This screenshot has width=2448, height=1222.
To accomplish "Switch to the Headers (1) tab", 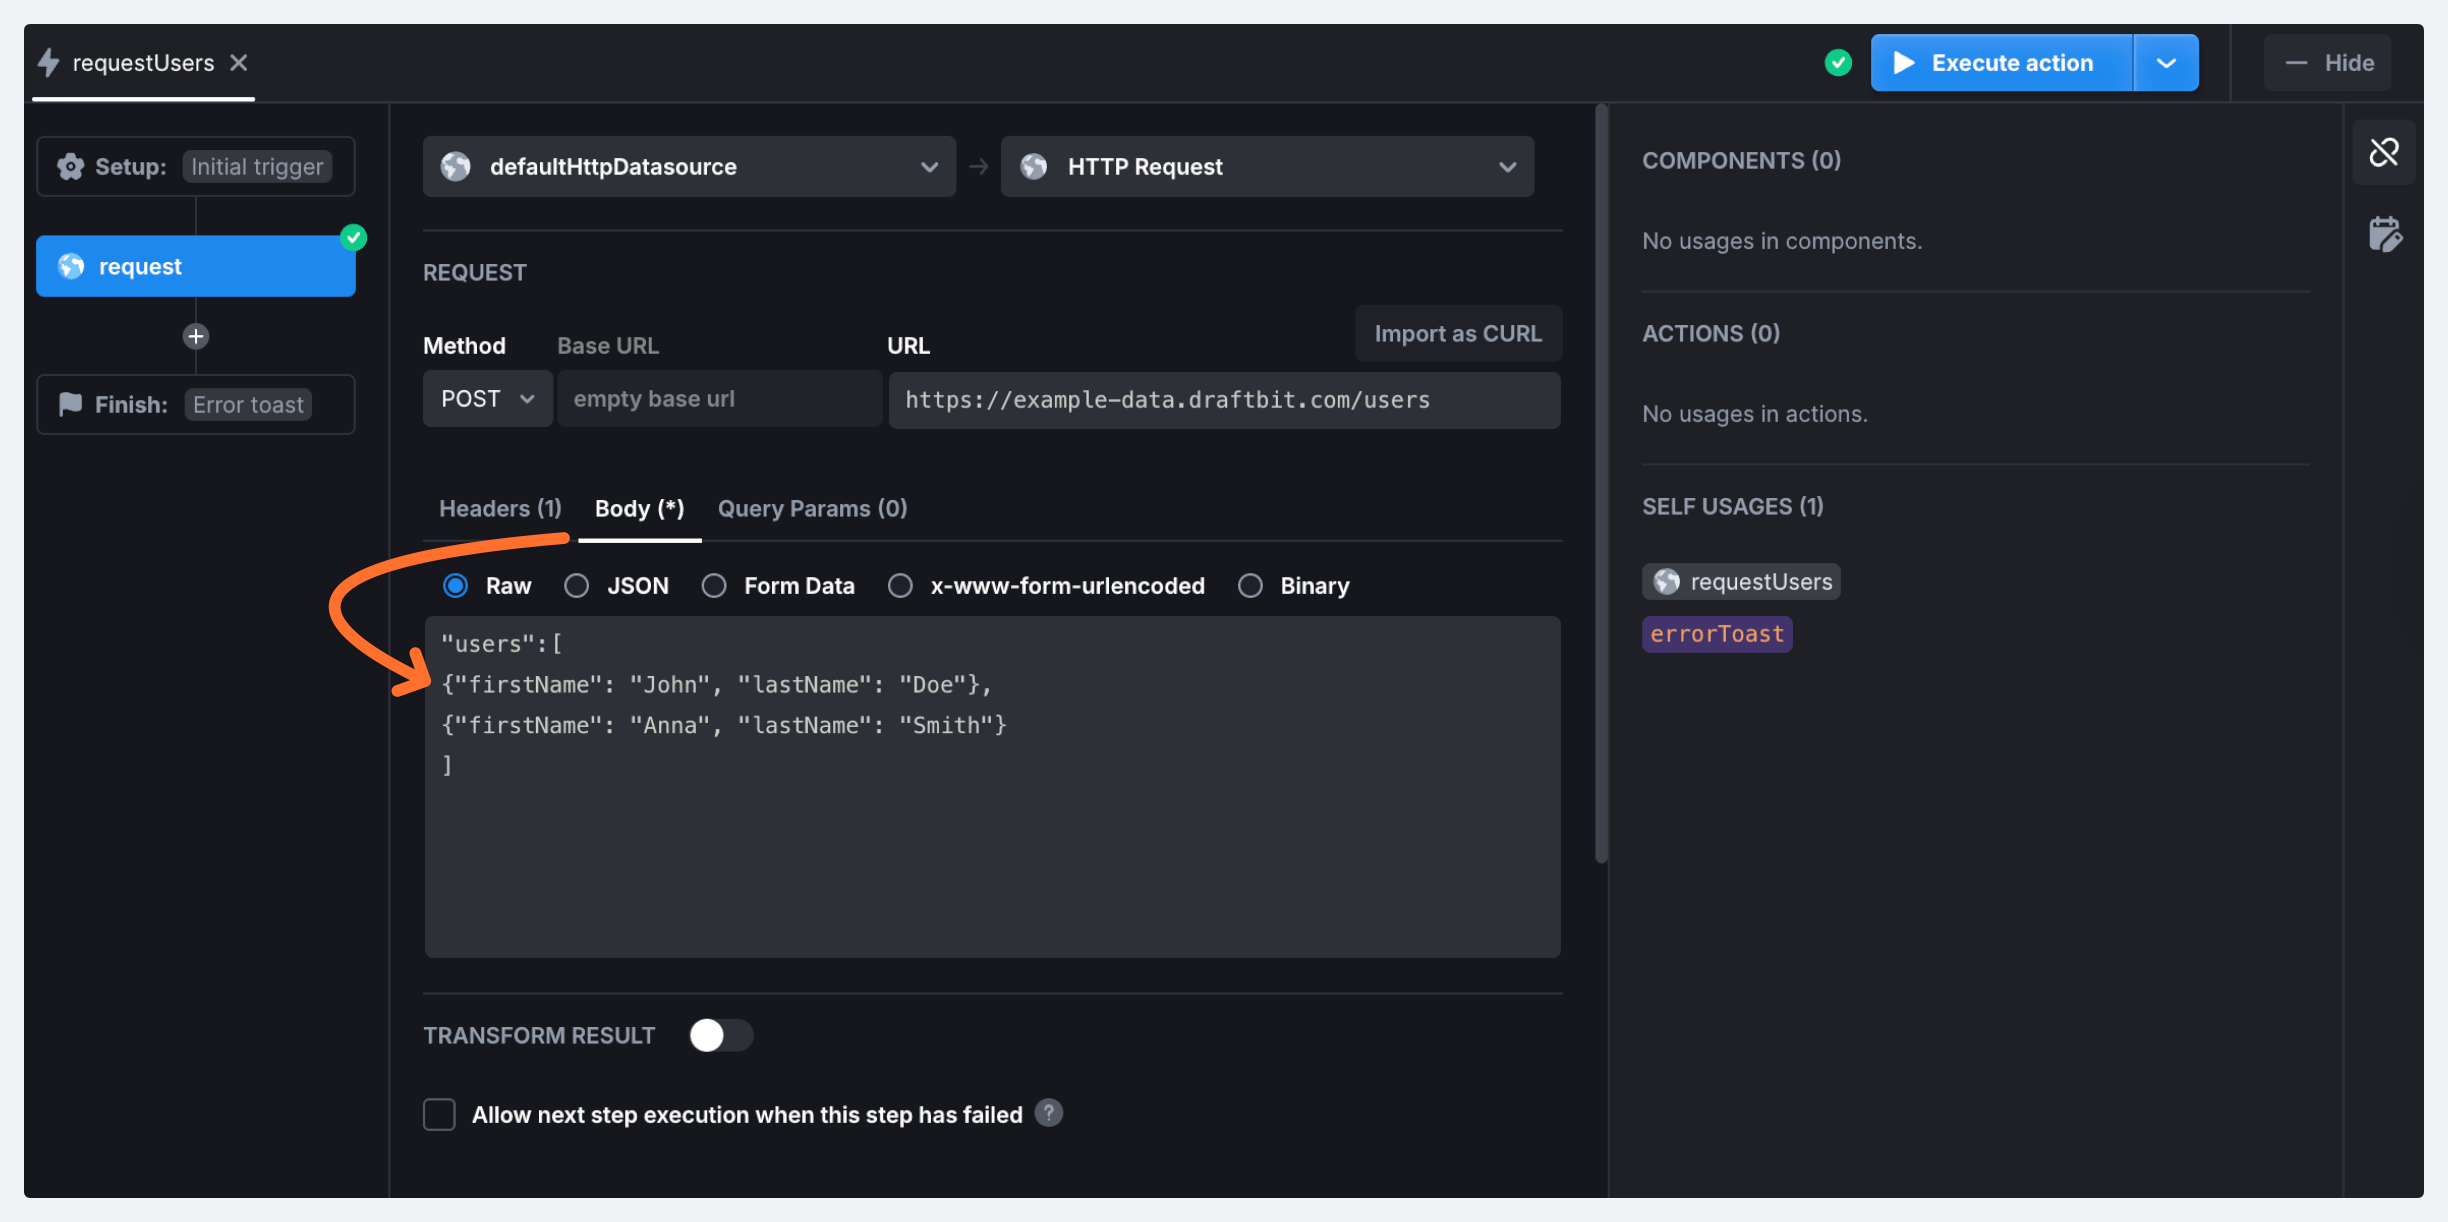I will point(500,508).
